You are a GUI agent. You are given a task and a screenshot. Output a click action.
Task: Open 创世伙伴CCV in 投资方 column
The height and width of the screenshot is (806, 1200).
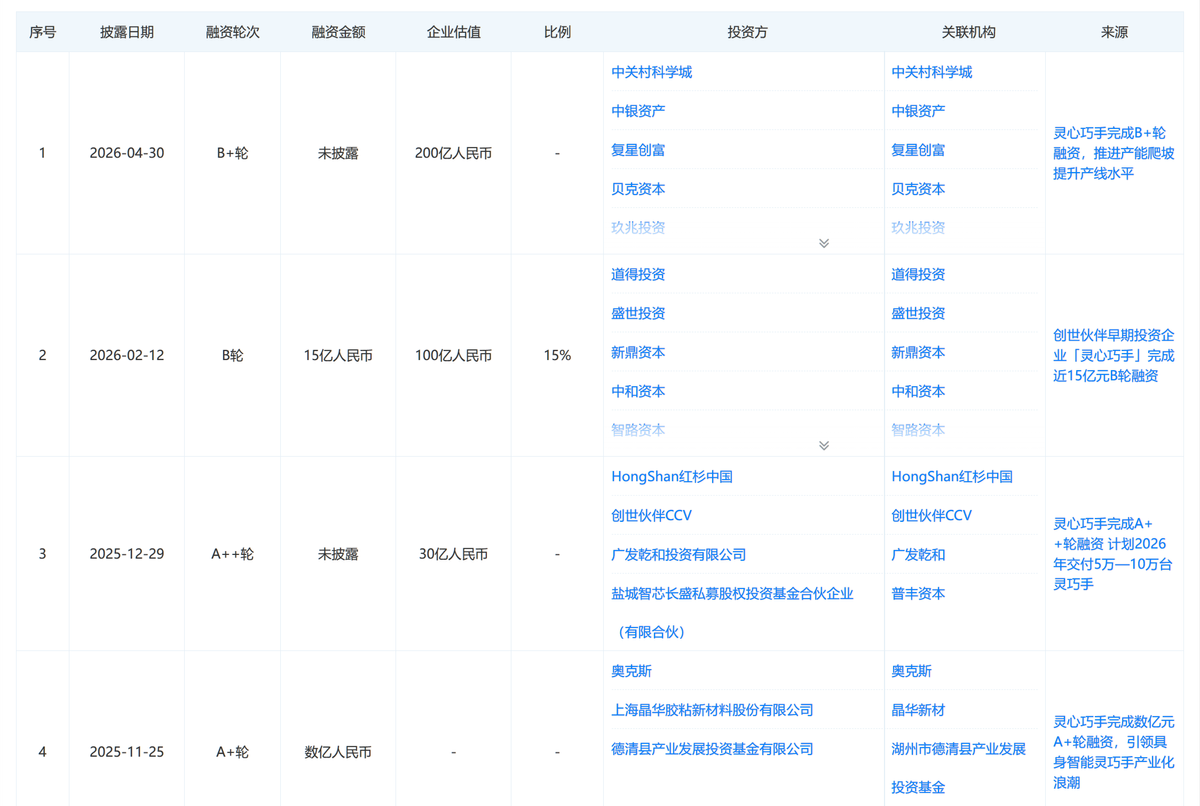pyautogui.click(x=651, y=516)
